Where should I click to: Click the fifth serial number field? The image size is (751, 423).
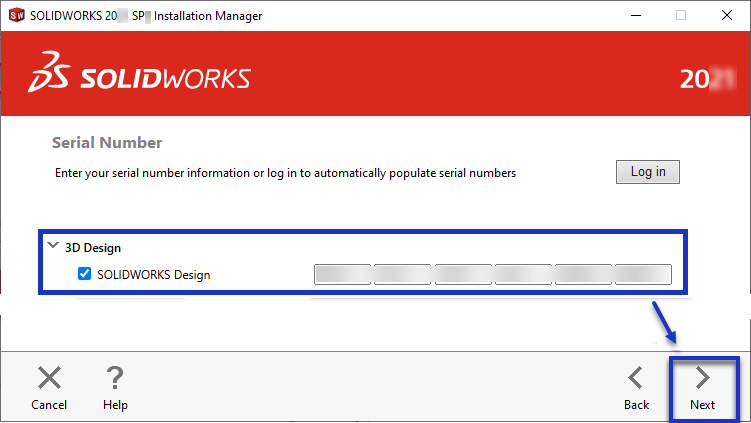[583, 274]
